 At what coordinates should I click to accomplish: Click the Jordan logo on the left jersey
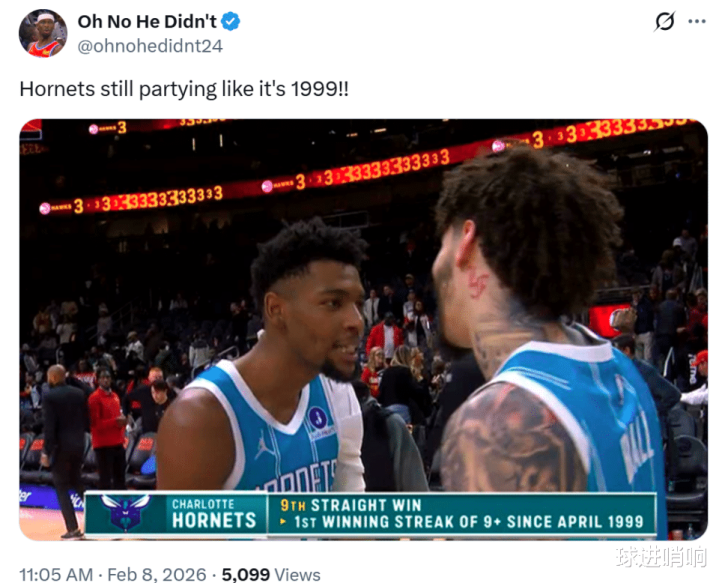pyautogui.click(x=264, y=444)
